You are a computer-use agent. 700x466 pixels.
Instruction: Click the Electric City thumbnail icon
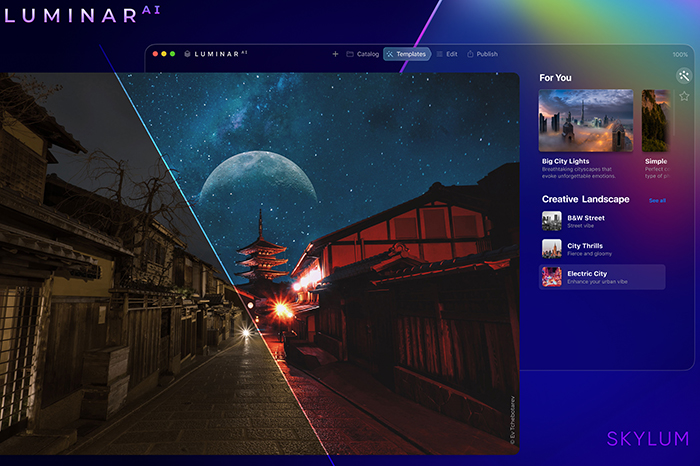pos(551,277)
